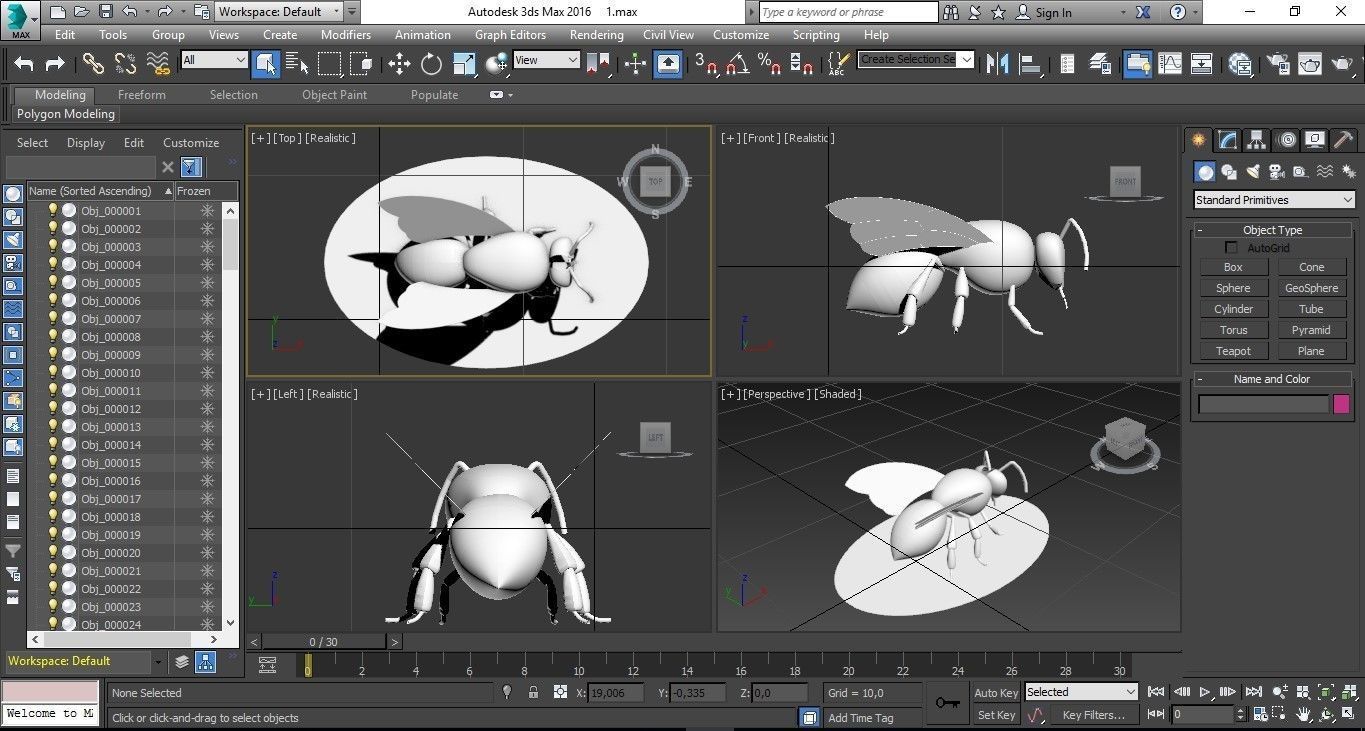Switch to the Object Paint ribbon tab
1365x731 pixels.
(335, 95)
